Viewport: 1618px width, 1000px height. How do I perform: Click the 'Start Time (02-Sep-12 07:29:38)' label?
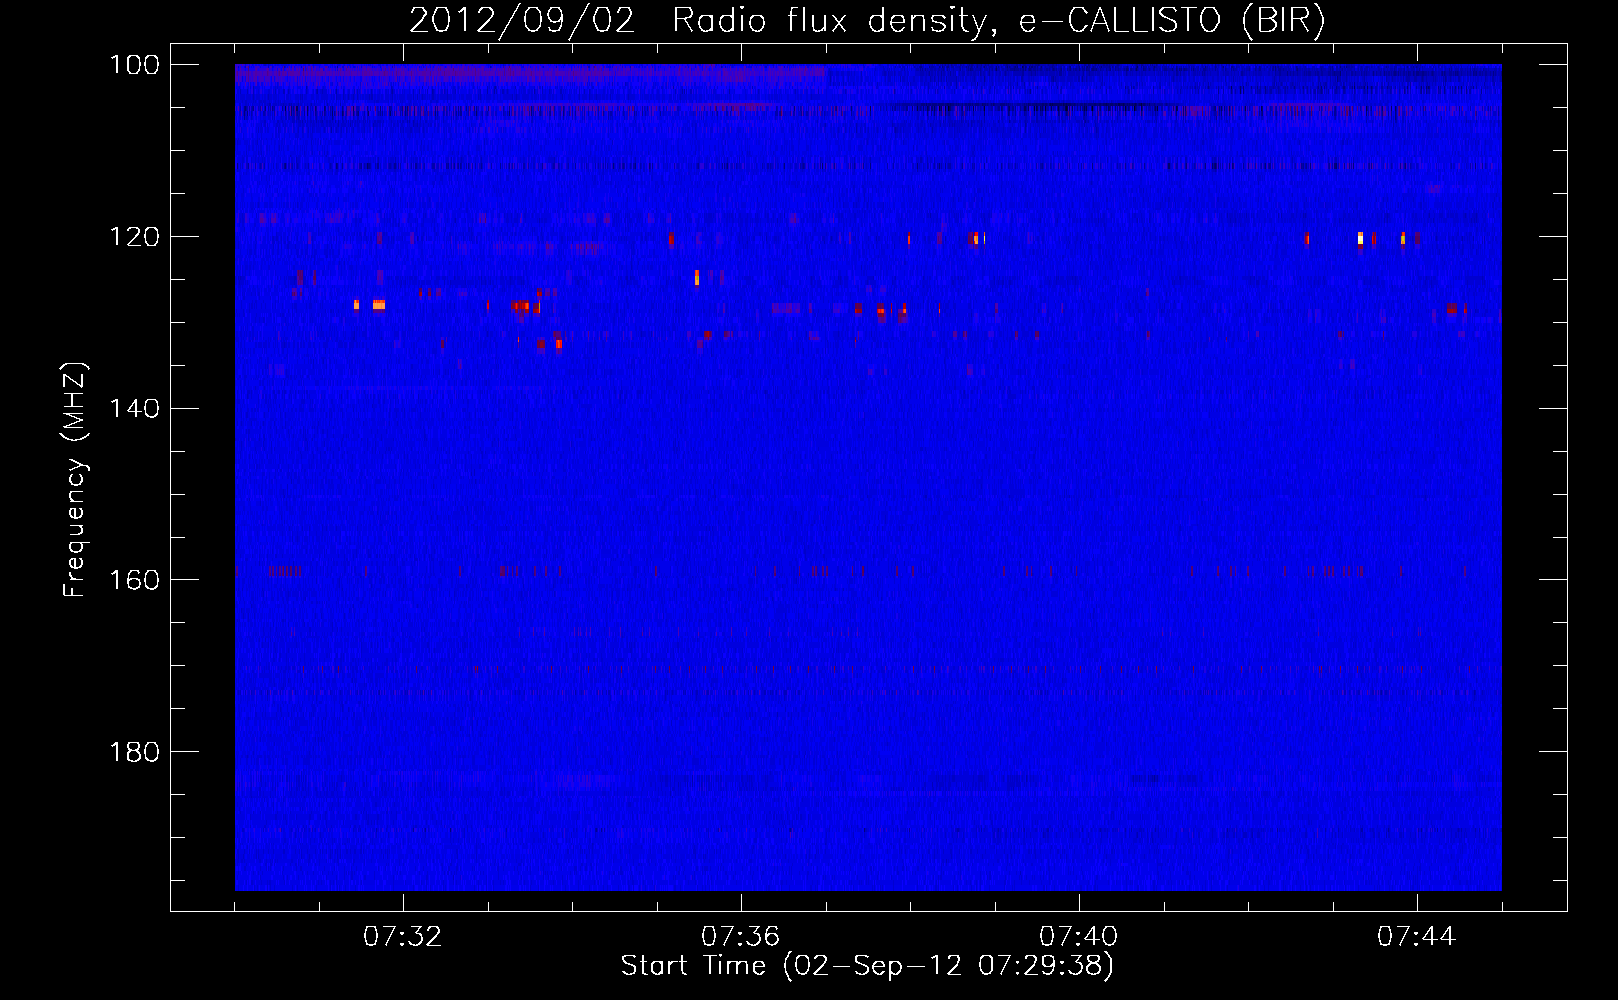coord(867,966)
